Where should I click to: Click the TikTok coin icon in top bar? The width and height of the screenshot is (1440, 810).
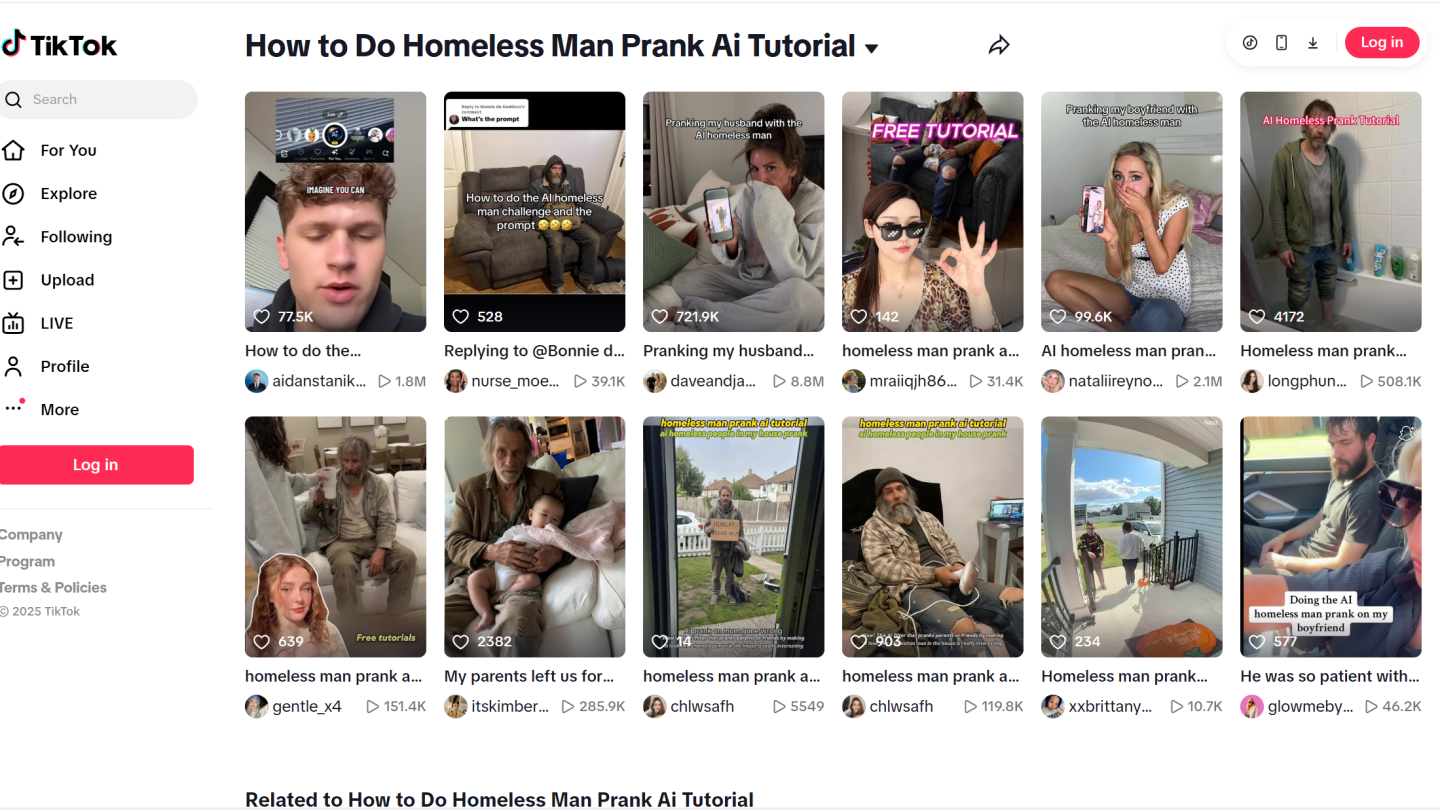pyautogui.click(x=1250, y=42)
